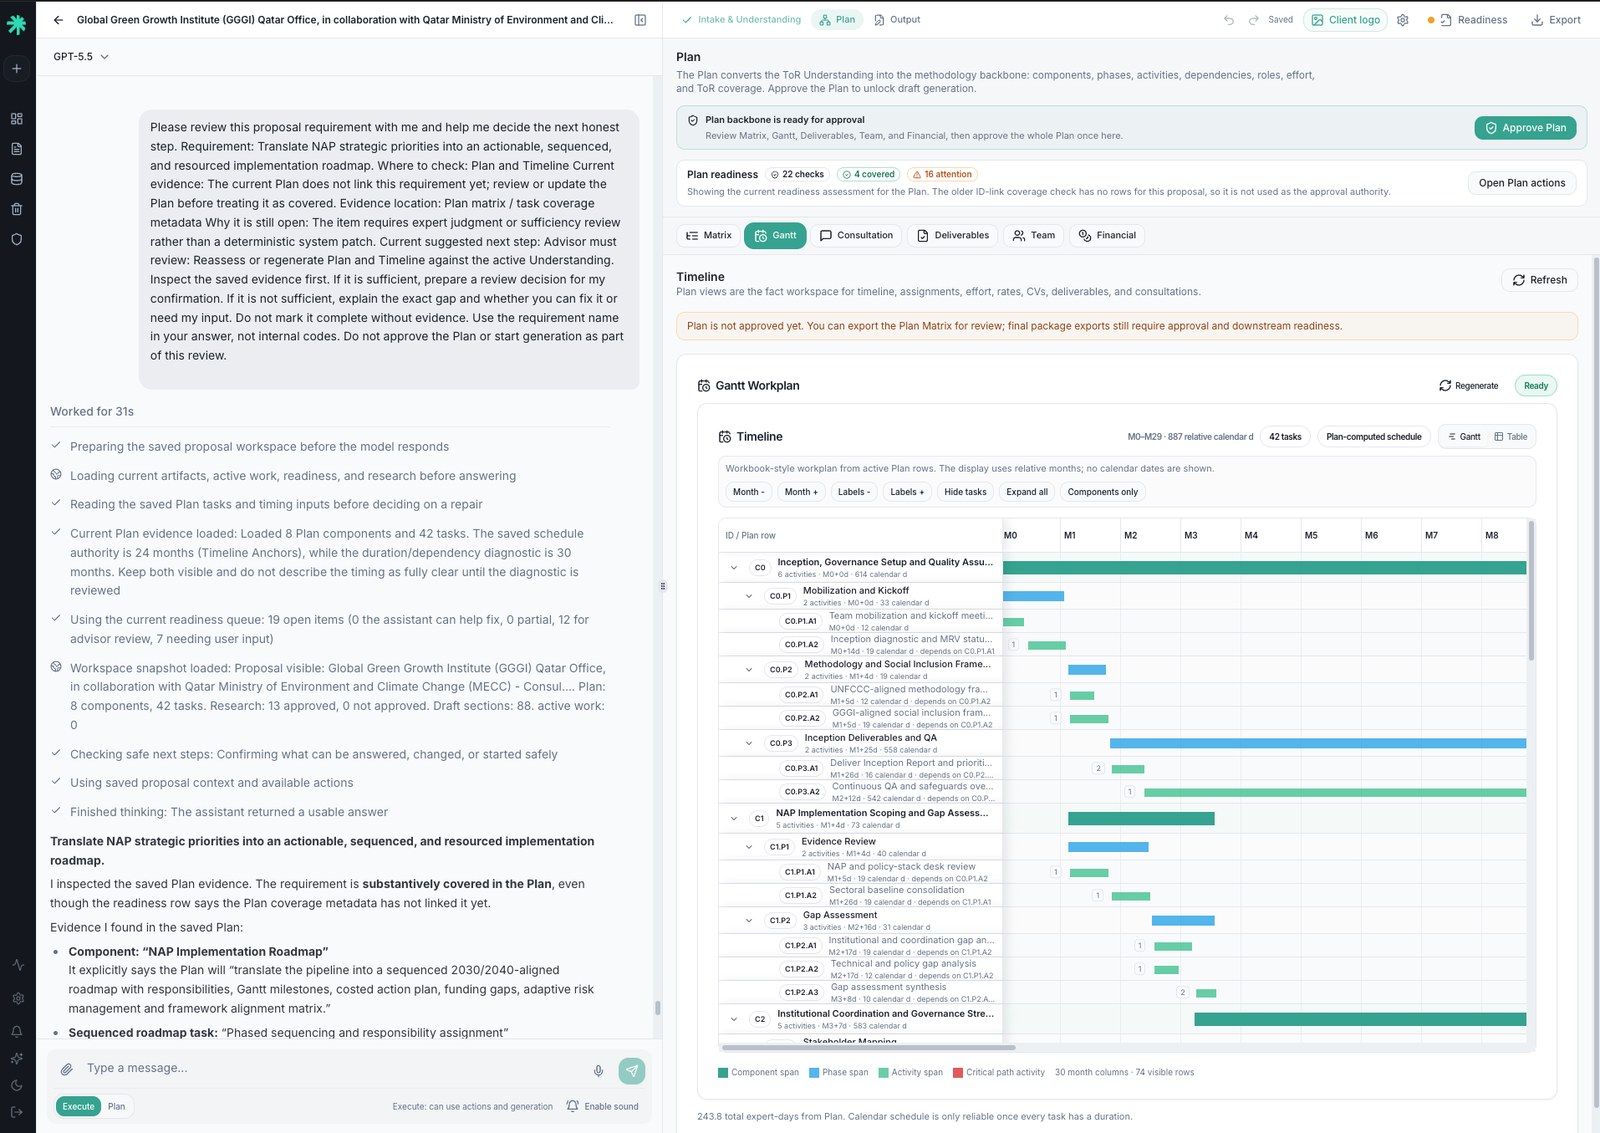The width and height of the screenshot is (1600, 1133).
Task: Collapse C1.P1 Evidence Review row
Action: [x=749, y=847]
